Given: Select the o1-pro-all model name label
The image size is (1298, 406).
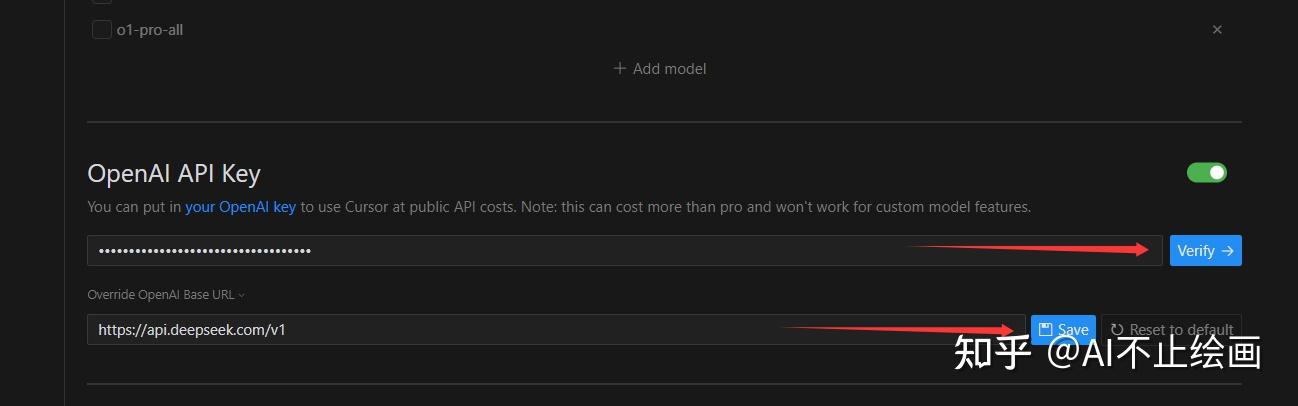Looking at the screenshot, I should point(150,30).
